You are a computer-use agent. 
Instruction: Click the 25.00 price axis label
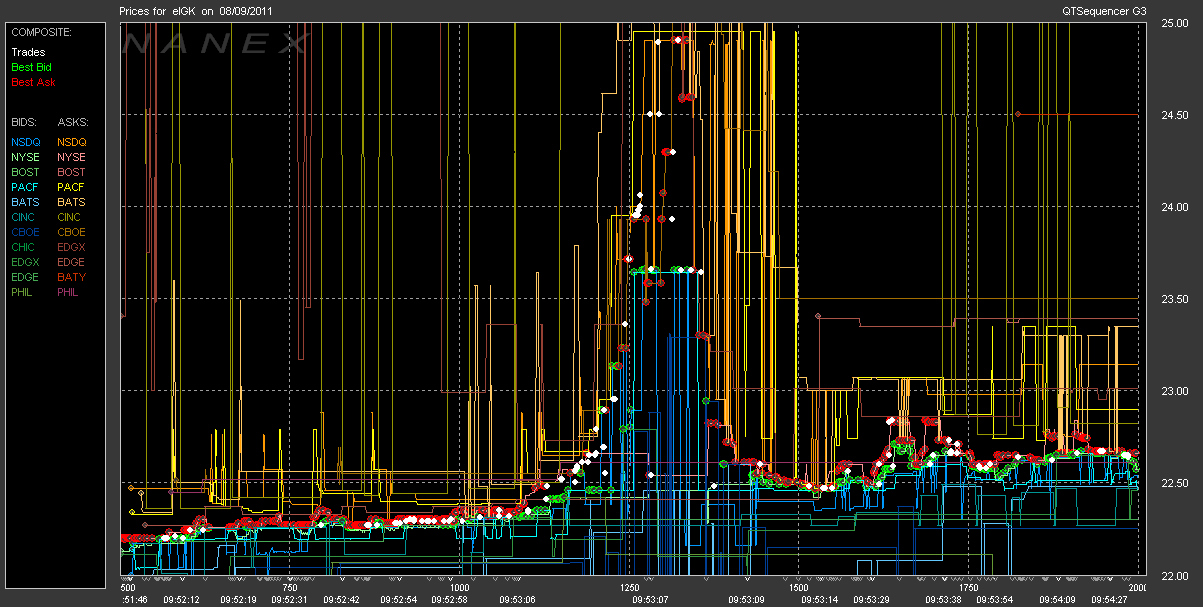[1175, 23]
